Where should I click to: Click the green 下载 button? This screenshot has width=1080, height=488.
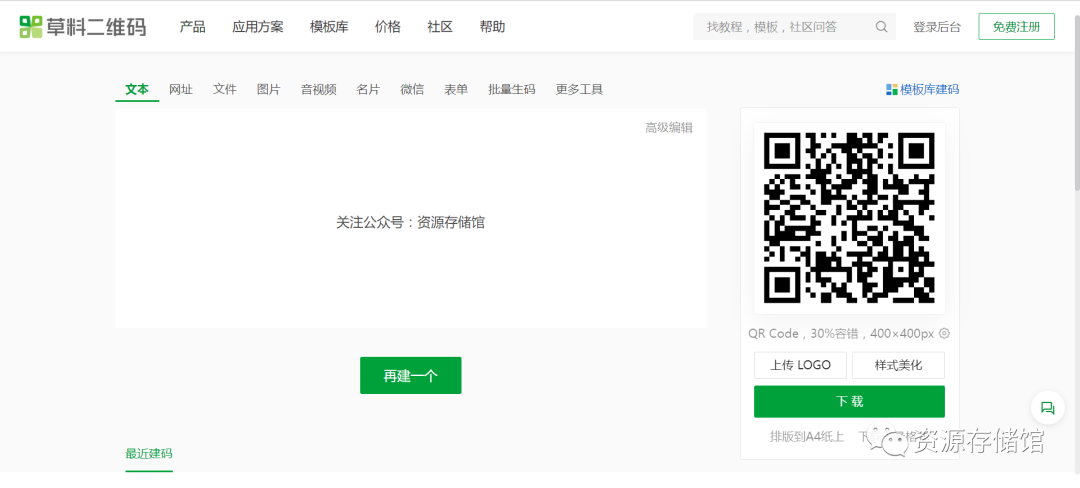[x=849, y=401]
